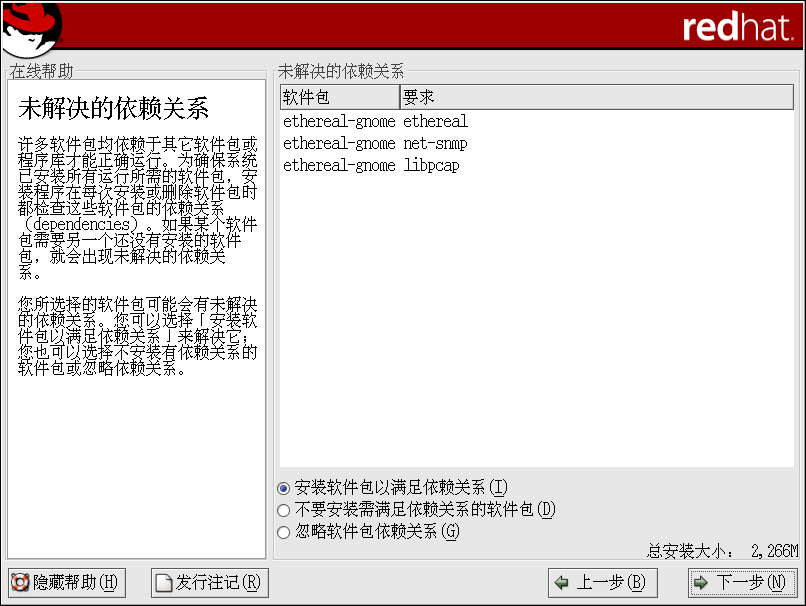806x606 pixels.
Task: Click the redhat wordmark in the banner
Action: tap(738, 28)
